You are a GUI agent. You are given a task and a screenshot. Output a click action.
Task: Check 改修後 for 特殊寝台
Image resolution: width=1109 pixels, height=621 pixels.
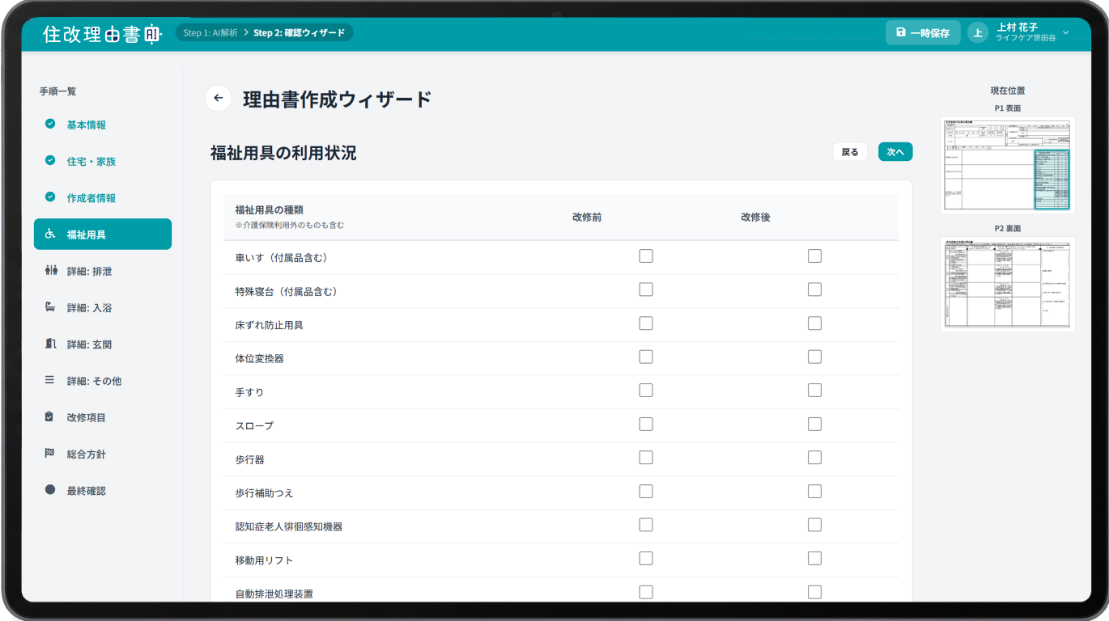click(814, 289)
